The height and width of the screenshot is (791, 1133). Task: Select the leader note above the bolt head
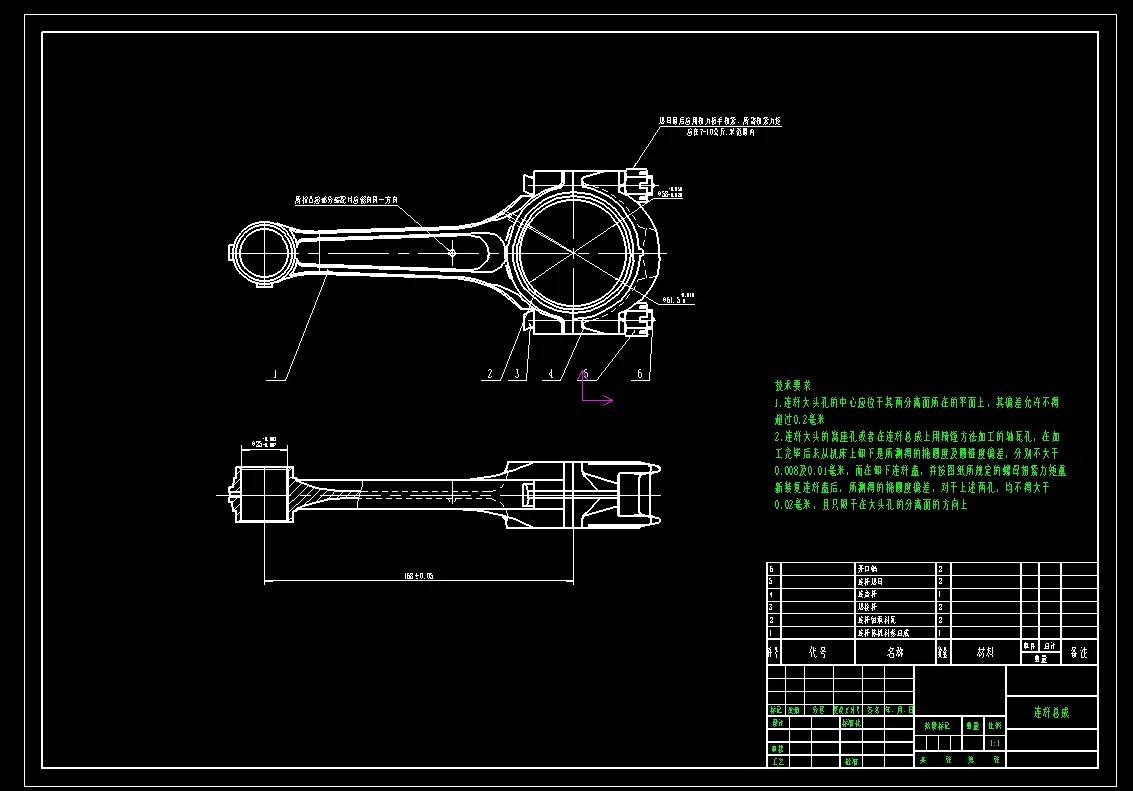pyautogui.click(x=720, y=126)
